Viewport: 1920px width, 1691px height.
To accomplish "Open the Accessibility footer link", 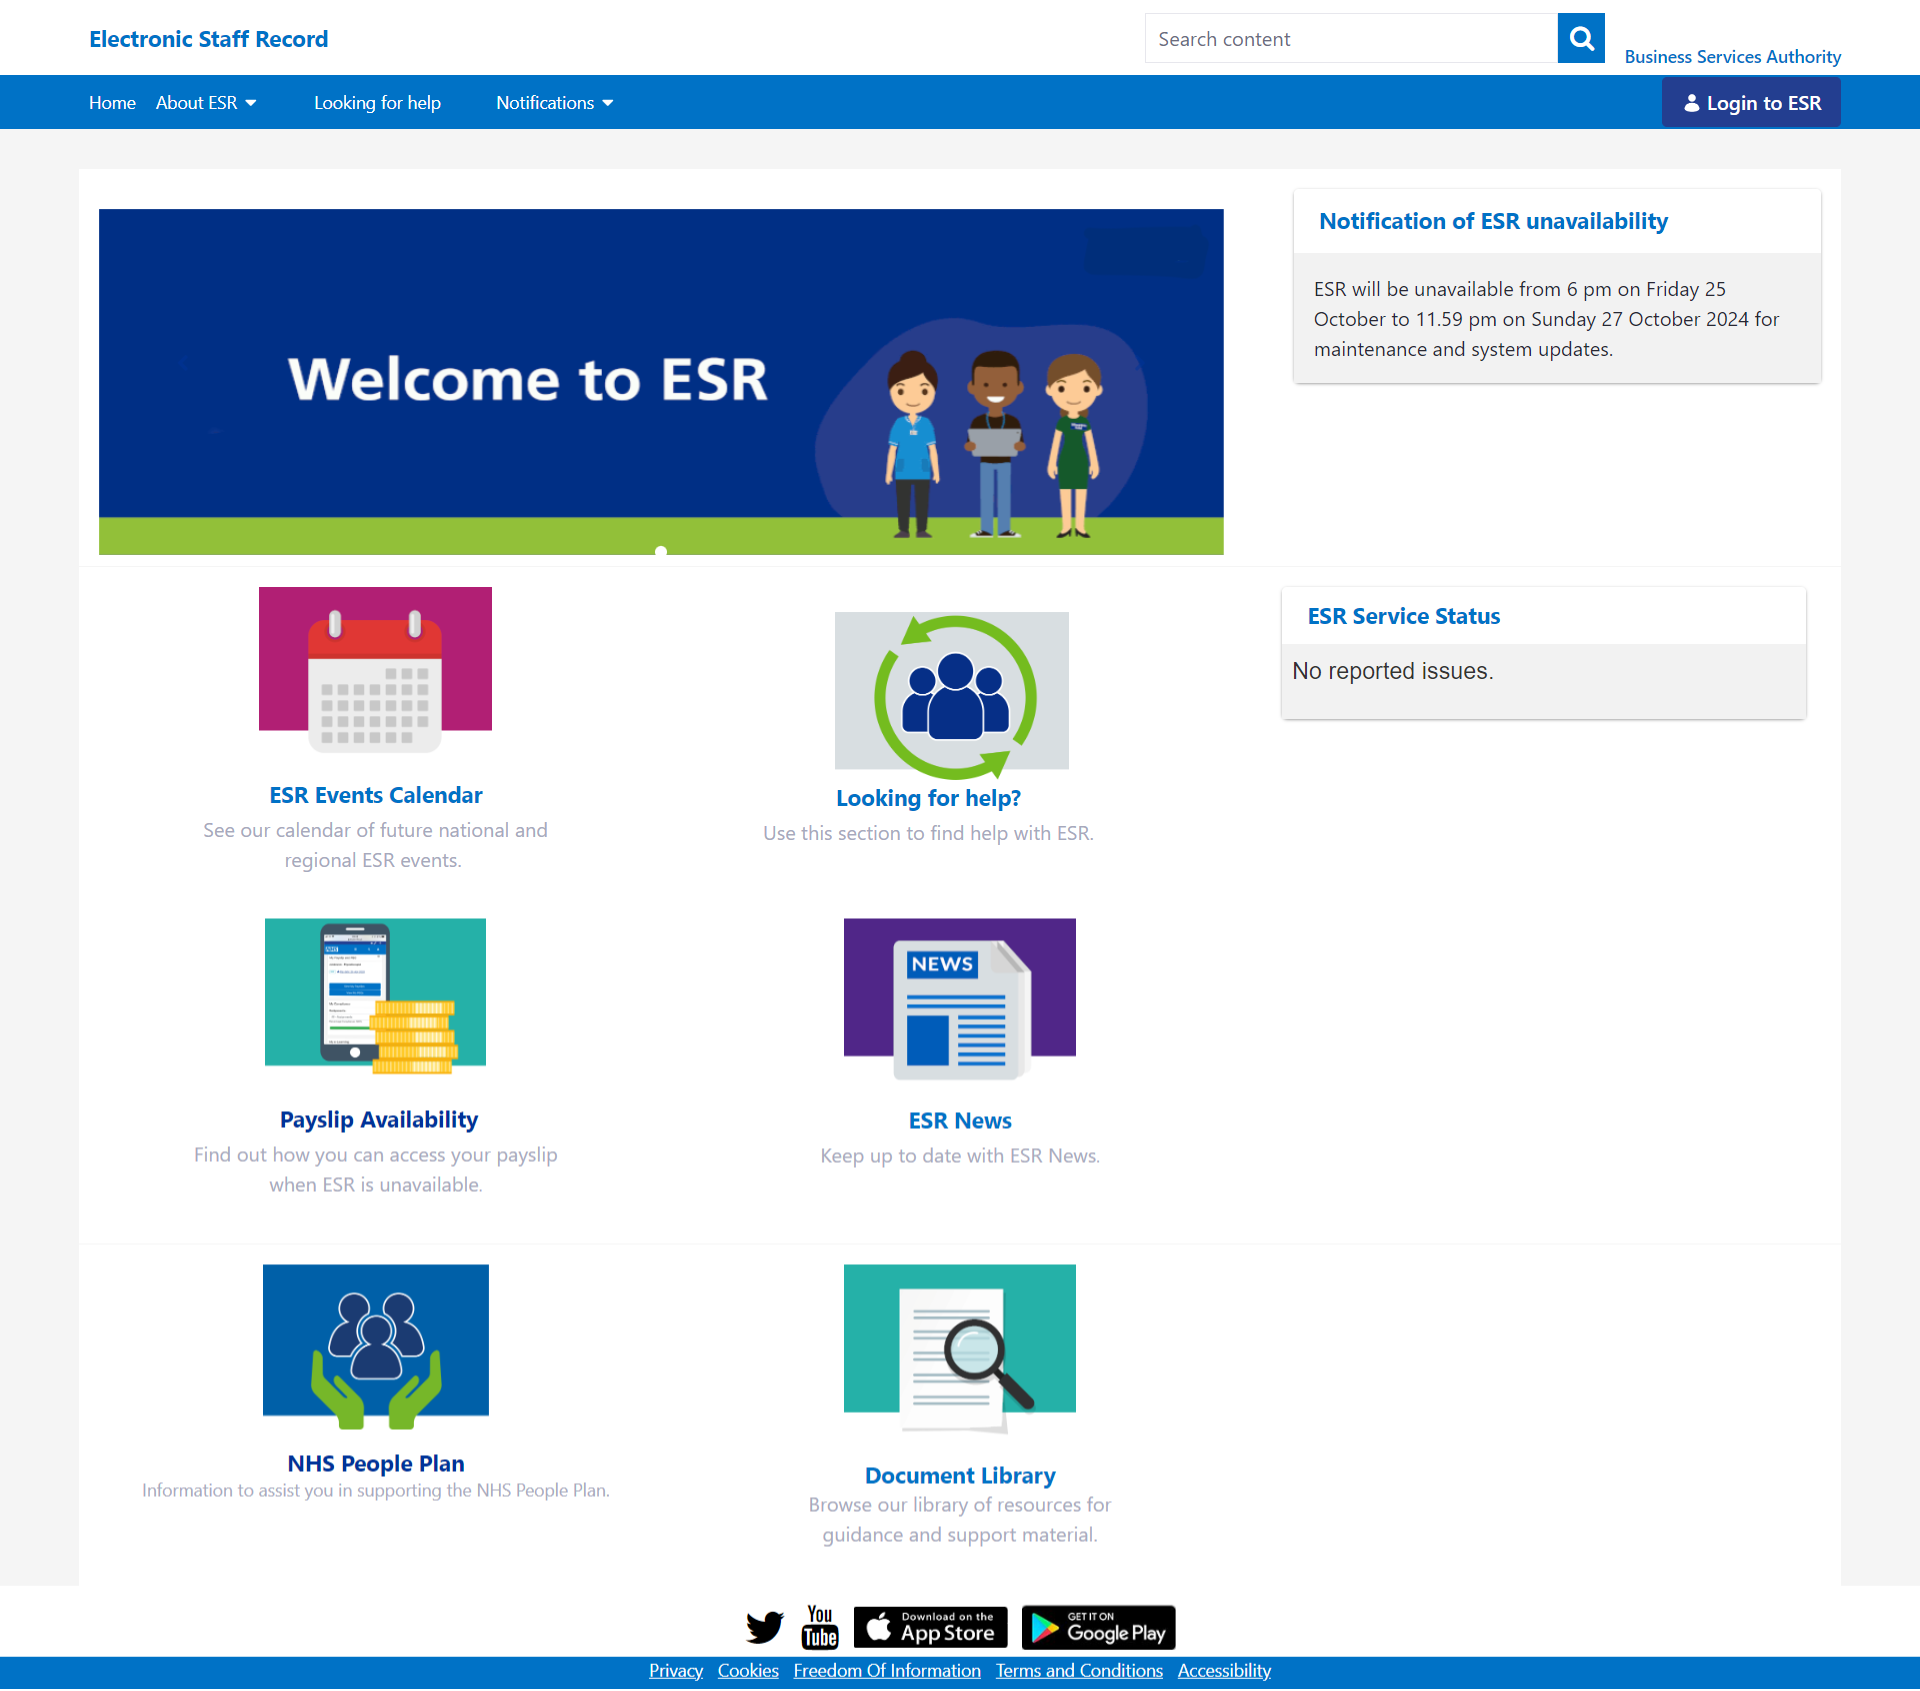I will coord(1224,1670).
